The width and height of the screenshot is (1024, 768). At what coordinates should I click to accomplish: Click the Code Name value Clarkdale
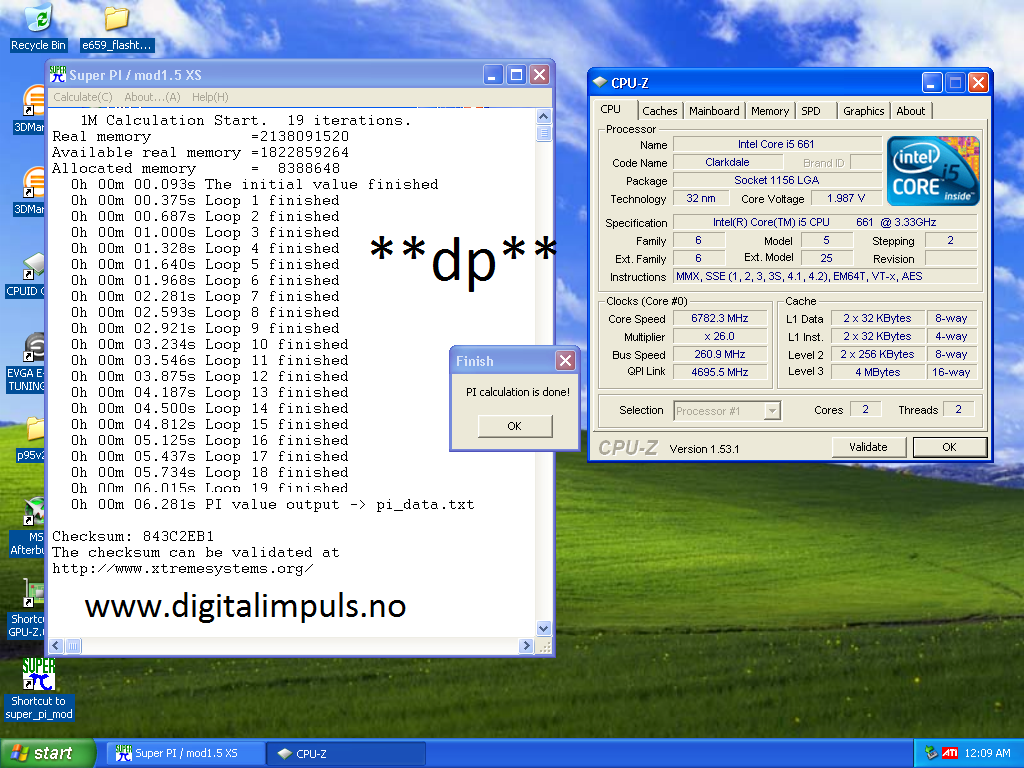tap(728, 162)
